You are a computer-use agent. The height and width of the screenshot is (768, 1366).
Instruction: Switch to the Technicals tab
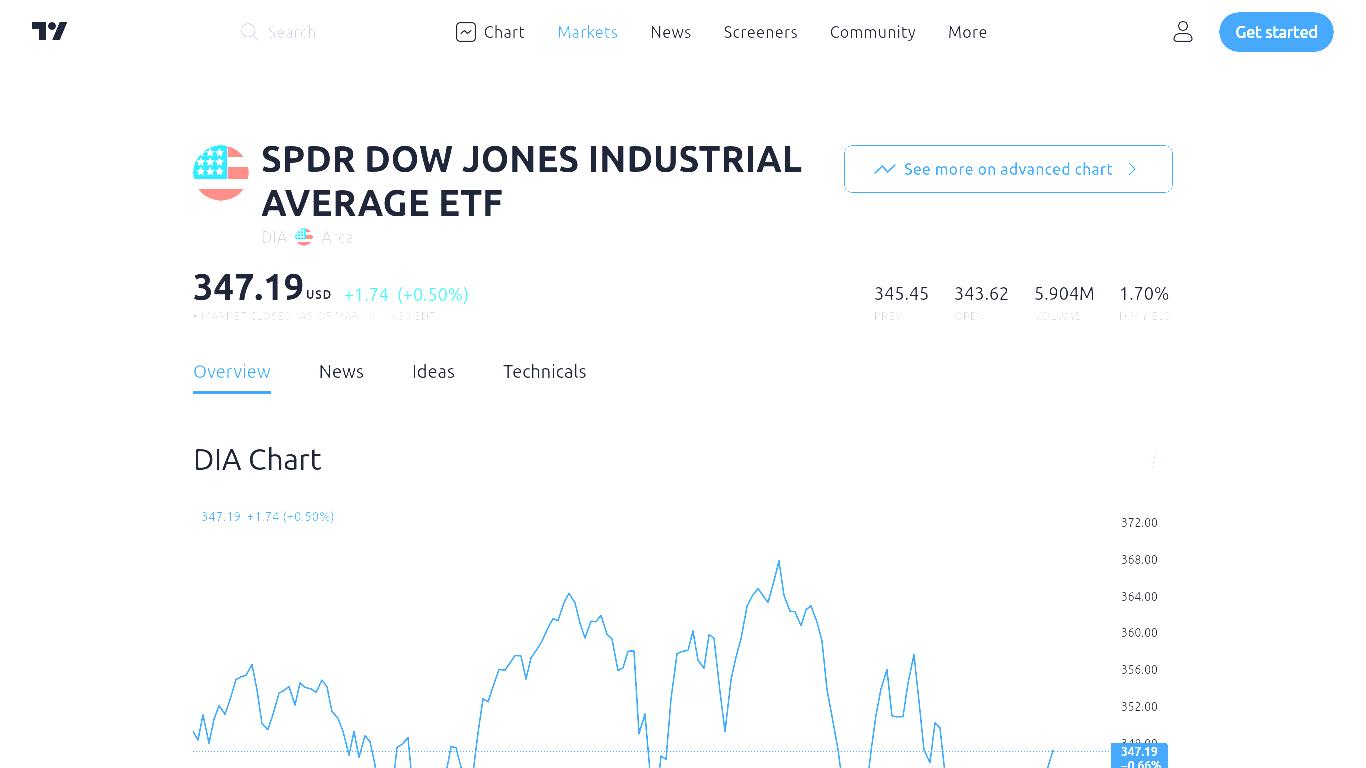545,371
